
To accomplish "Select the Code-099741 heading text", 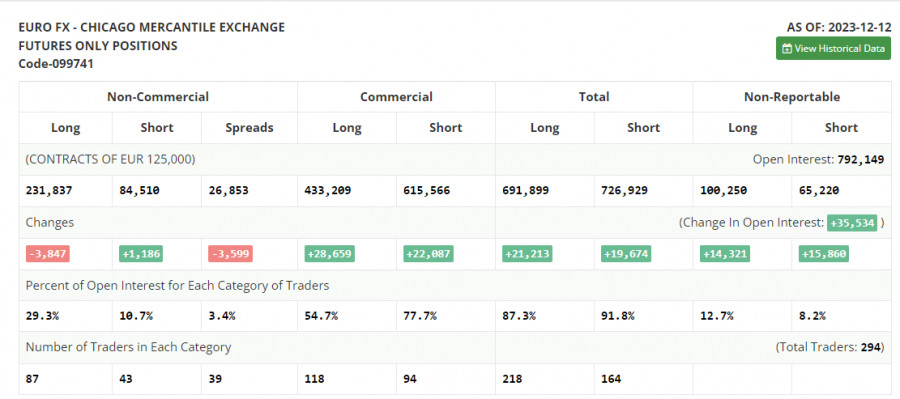I will (56, 64).
